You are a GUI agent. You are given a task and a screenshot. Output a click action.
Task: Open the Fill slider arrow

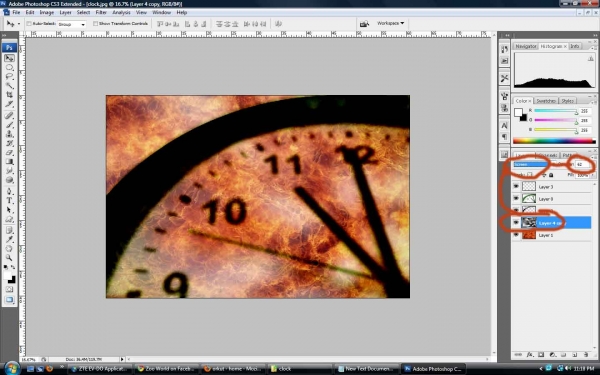point(593,175)
